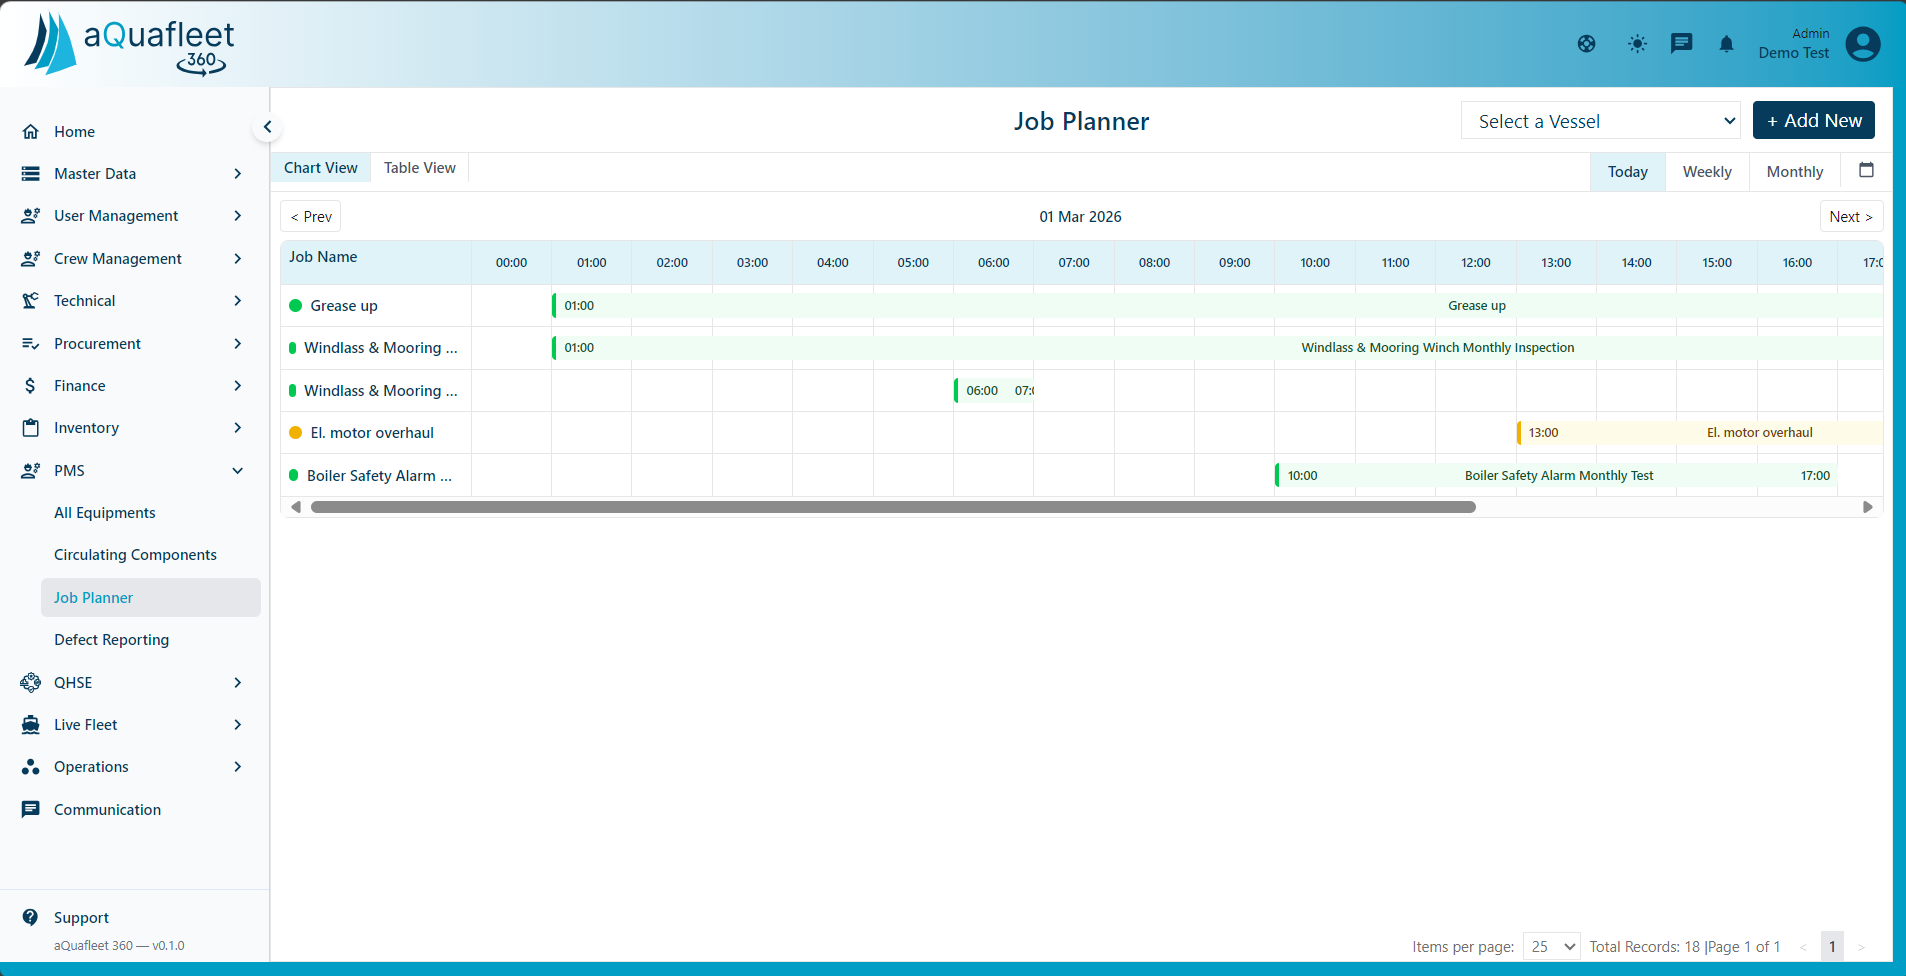Open the notifications bell icon
The image size is (1906, 976).
[1727, 43]
